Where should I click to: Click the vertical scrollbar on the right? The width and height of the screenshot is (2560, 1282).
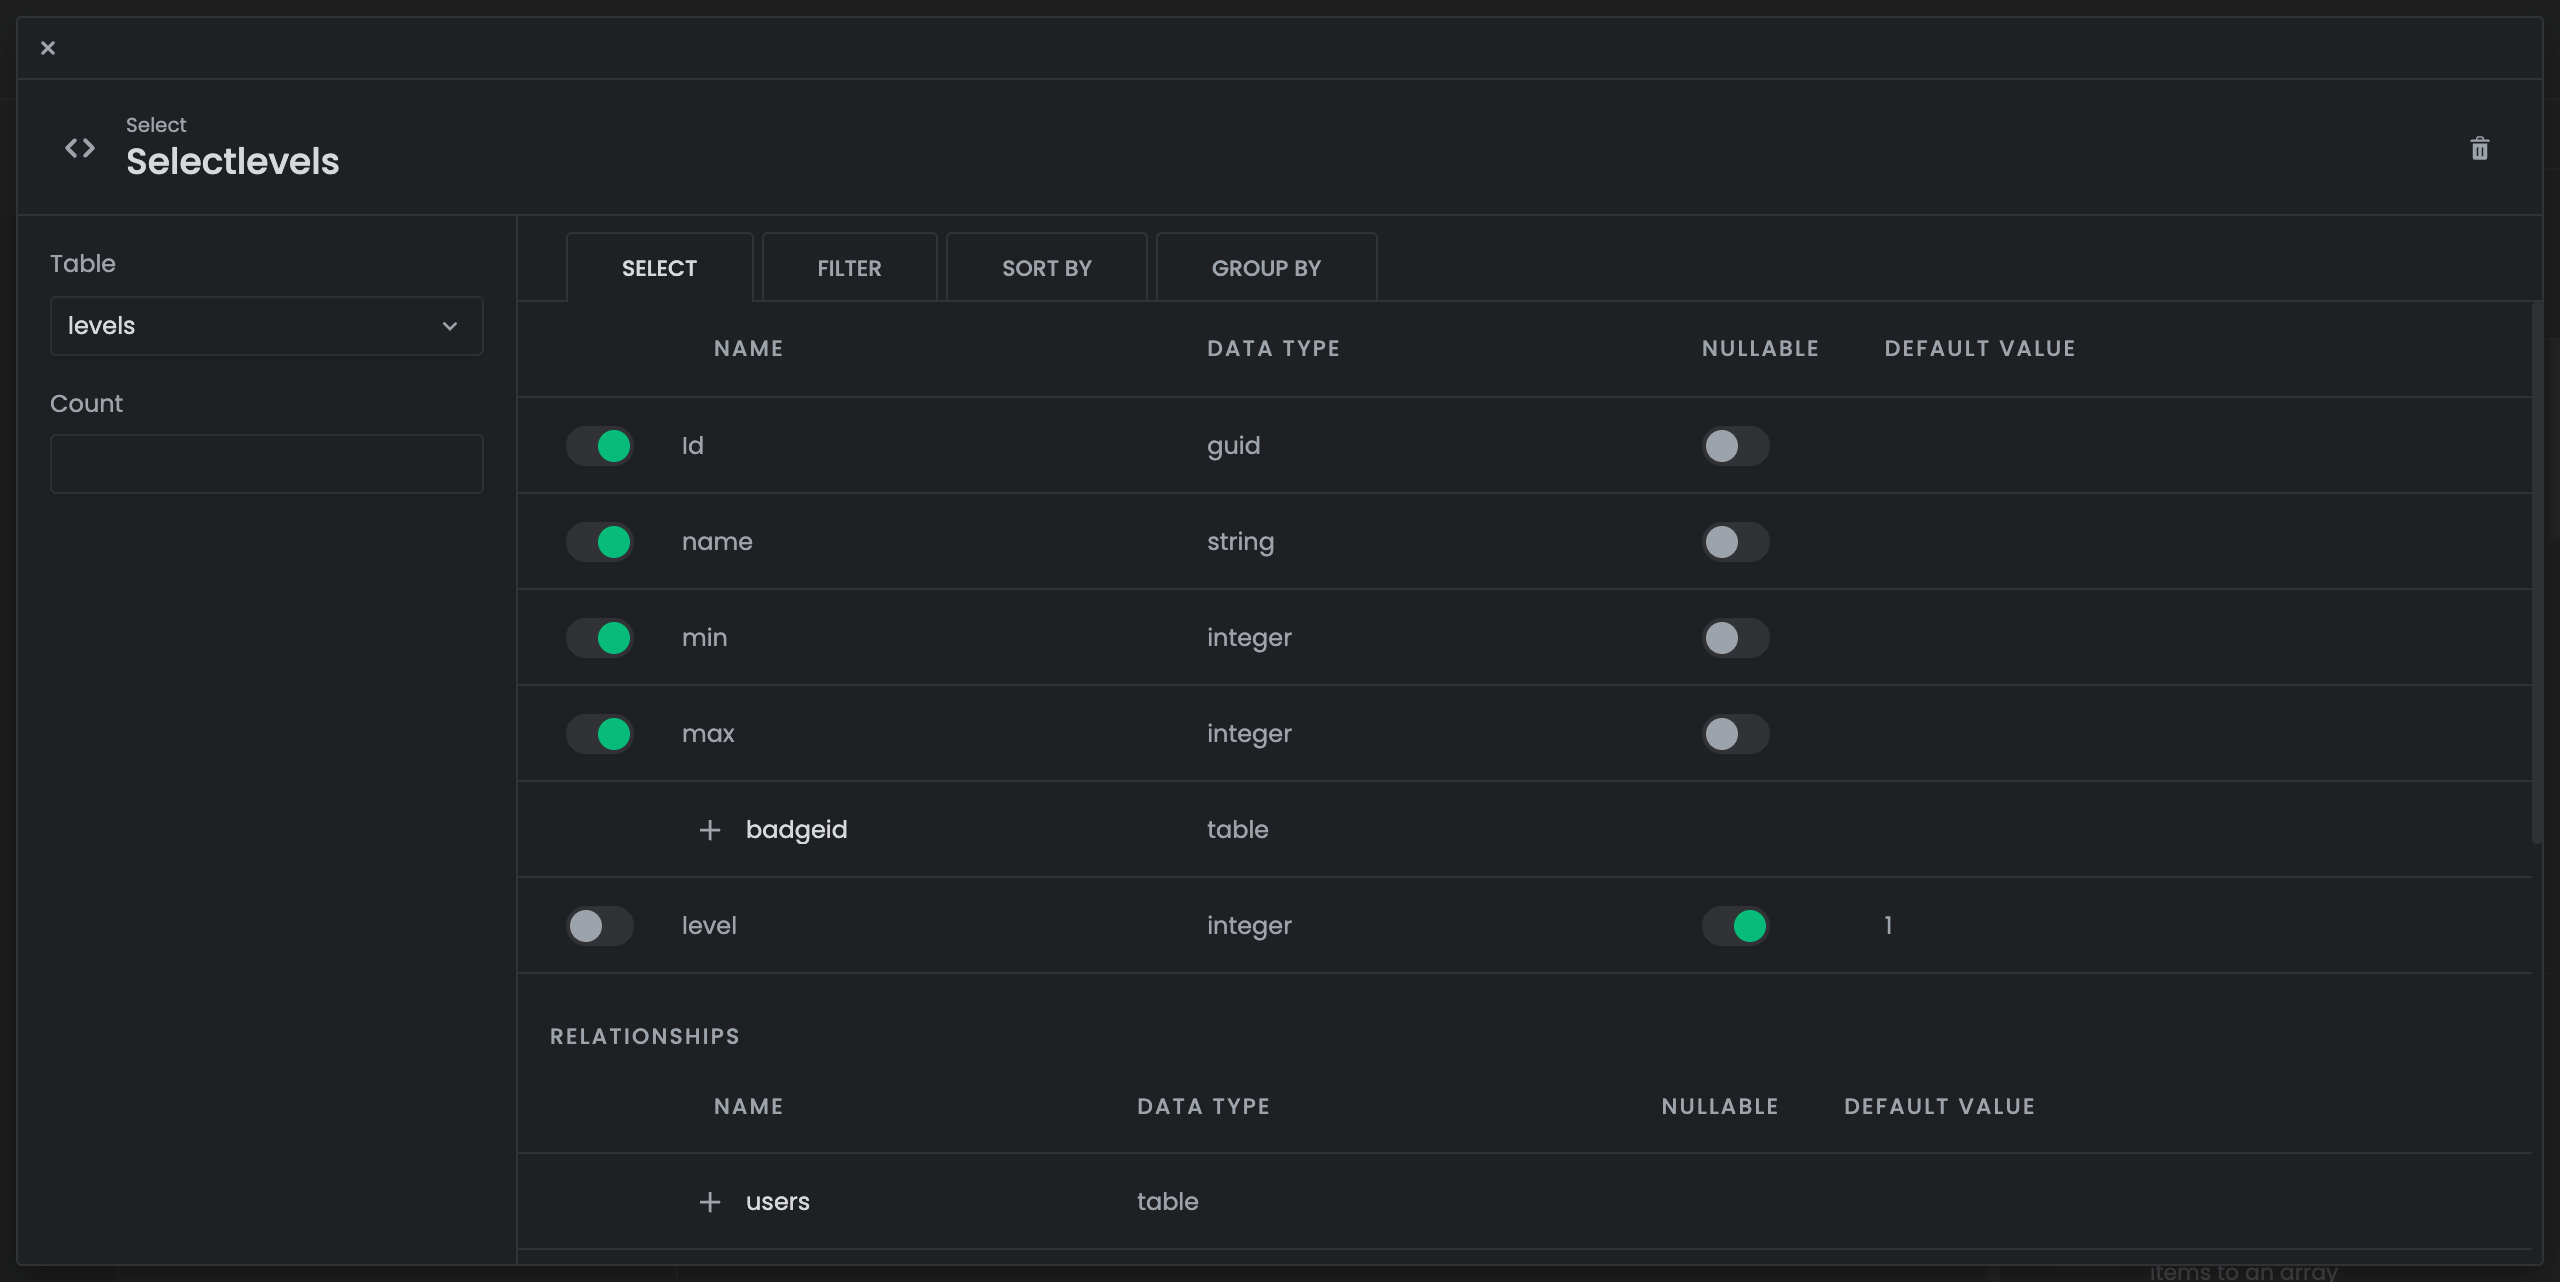pos(2536,570)
